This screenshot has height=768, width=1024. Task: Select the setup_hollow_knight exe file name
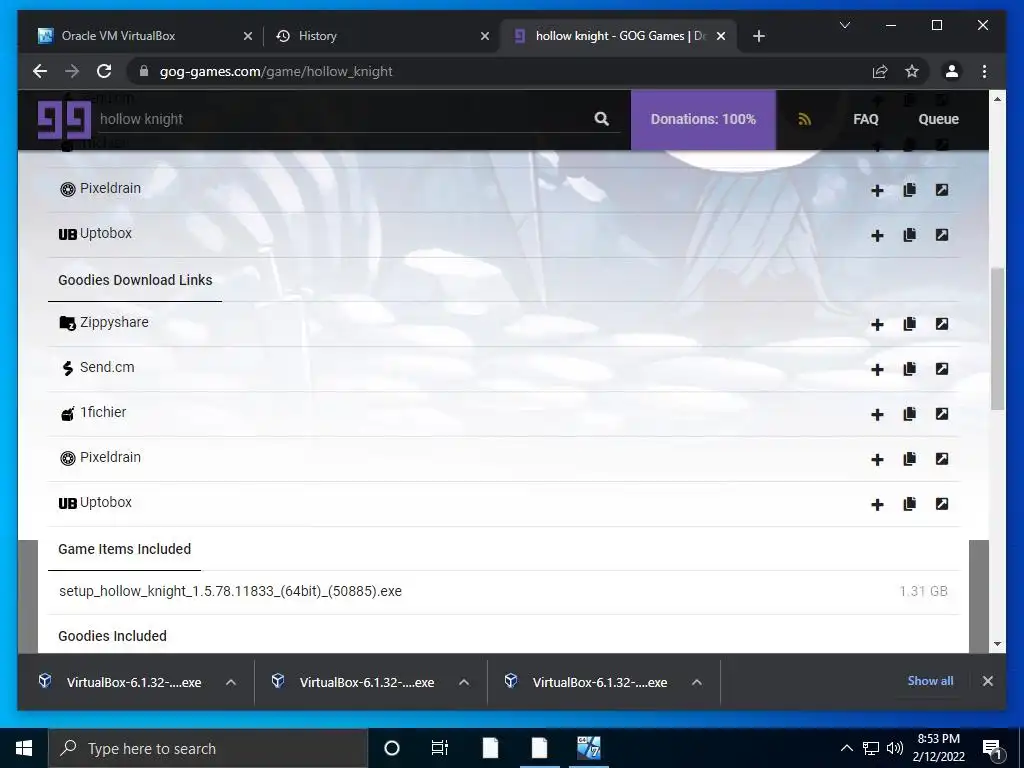pos(231,591)
